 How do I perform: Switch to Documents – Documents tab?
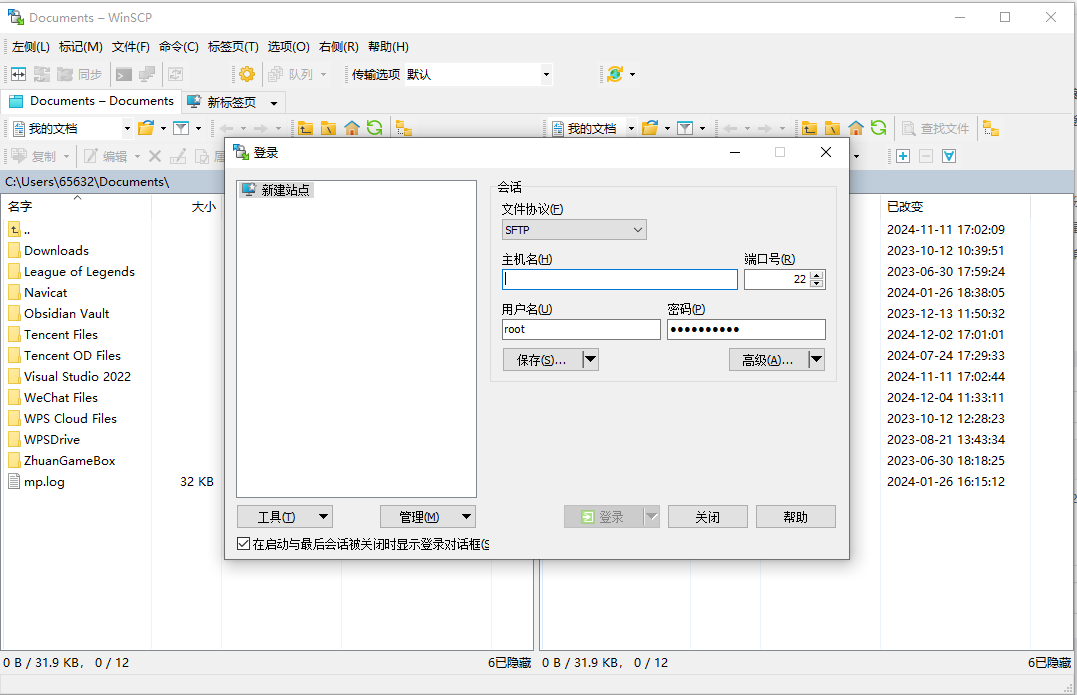point(92,101)
